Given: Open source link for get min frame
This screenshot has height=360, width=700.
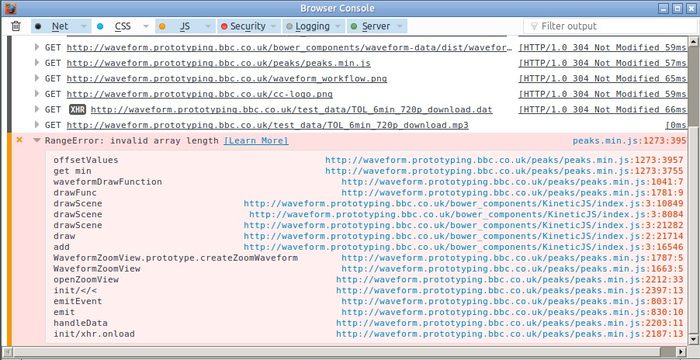Looking at the screenshot, I should (x=504, y=171).
